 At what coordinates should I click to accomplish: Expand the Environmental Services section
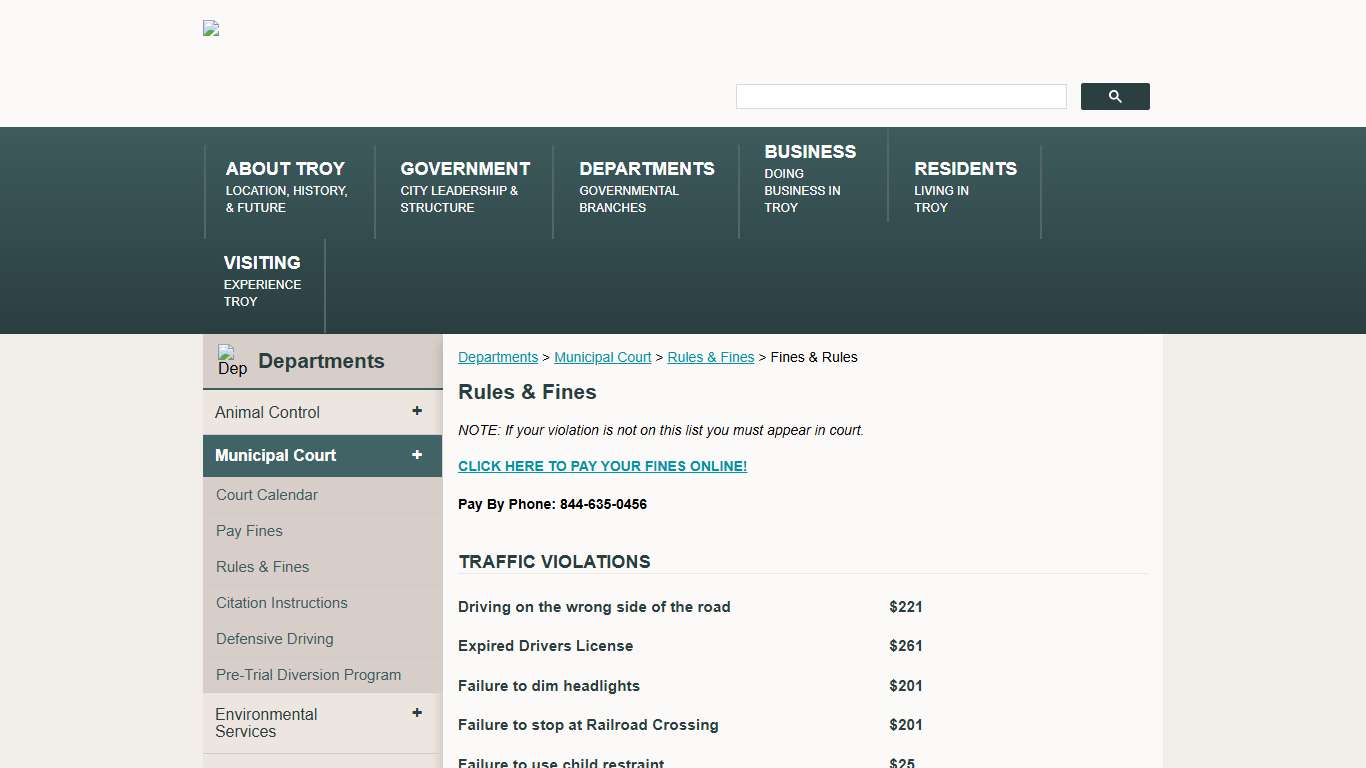tap(417, 713)
